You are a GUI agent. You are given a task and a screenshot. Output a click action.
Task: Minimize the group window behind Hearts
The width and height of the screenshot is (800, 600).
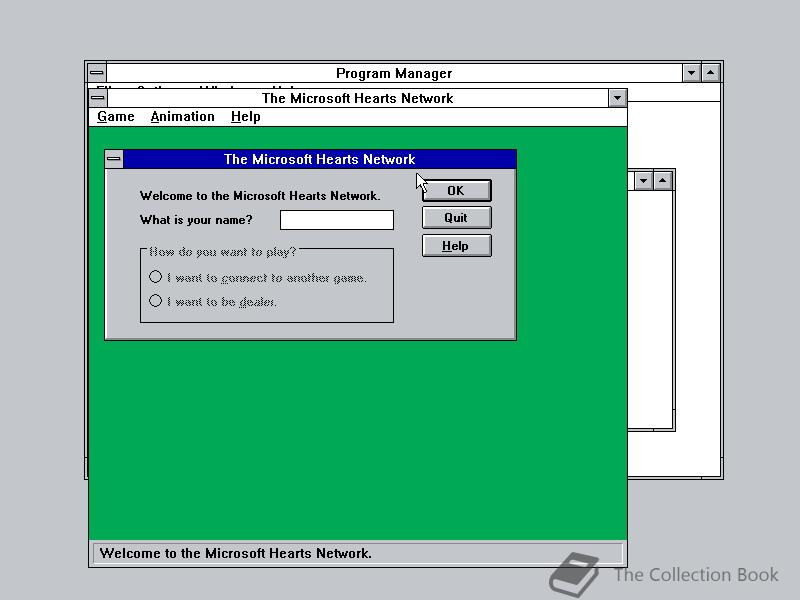pos(643,181)
